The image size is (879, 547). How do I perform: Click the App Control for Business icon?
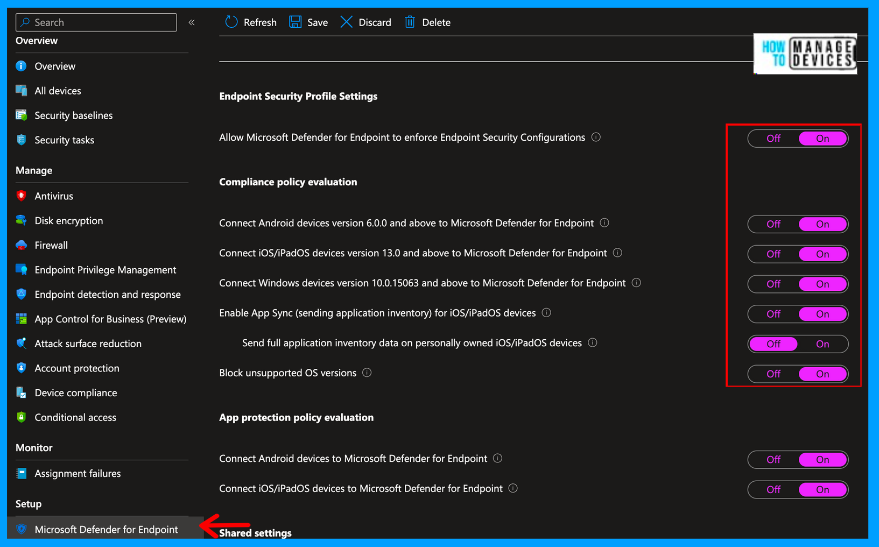pyautogui.click(x=21, y=319)
